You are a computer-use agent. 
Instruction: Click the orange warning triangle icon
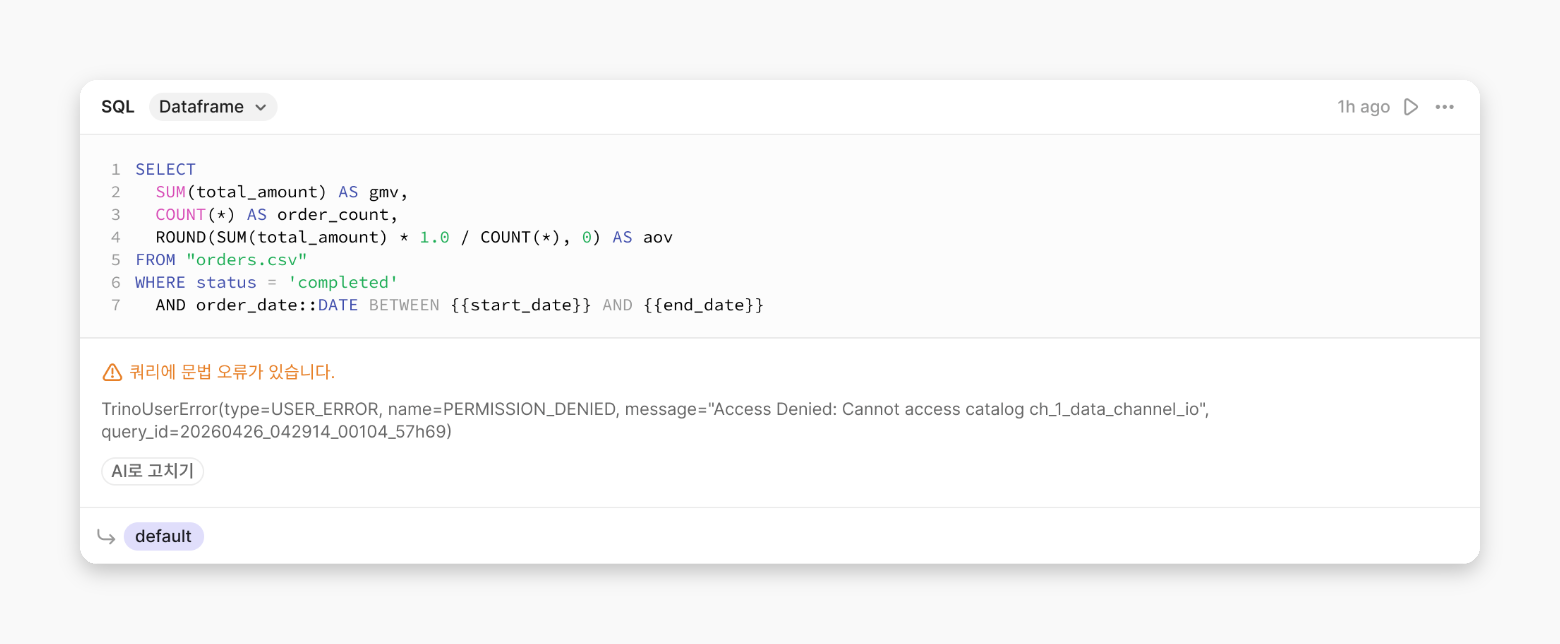pyautogui.click(x=112, y=372)
